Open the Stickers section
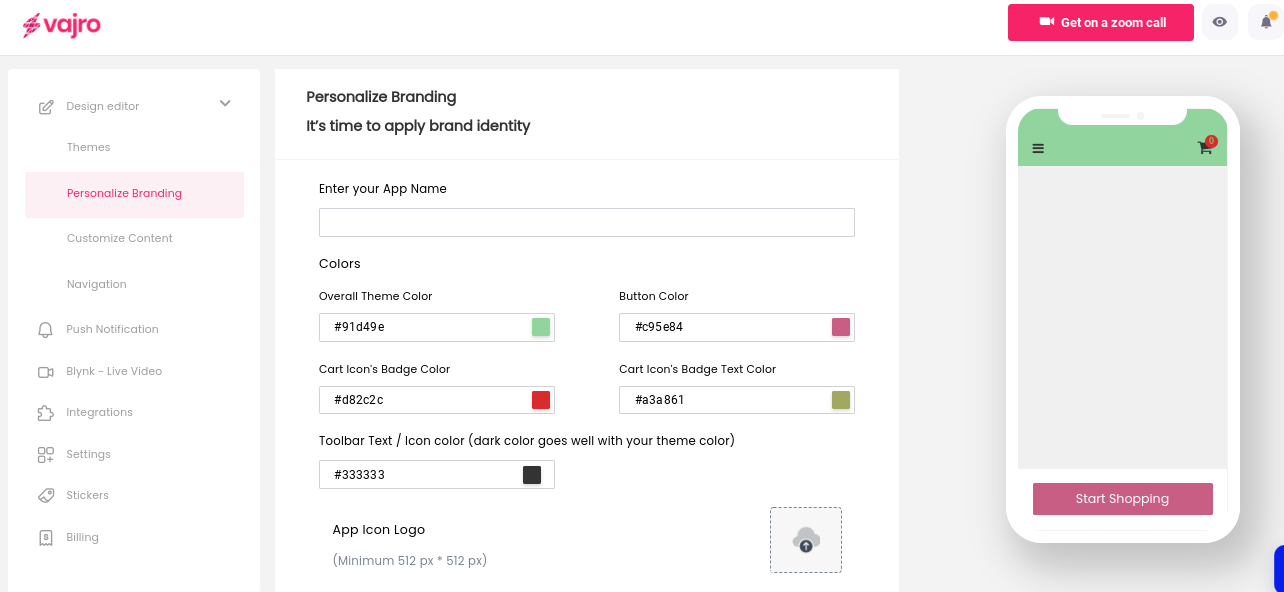The width and height of the screenshot is (1284, 592). [86, 495]
